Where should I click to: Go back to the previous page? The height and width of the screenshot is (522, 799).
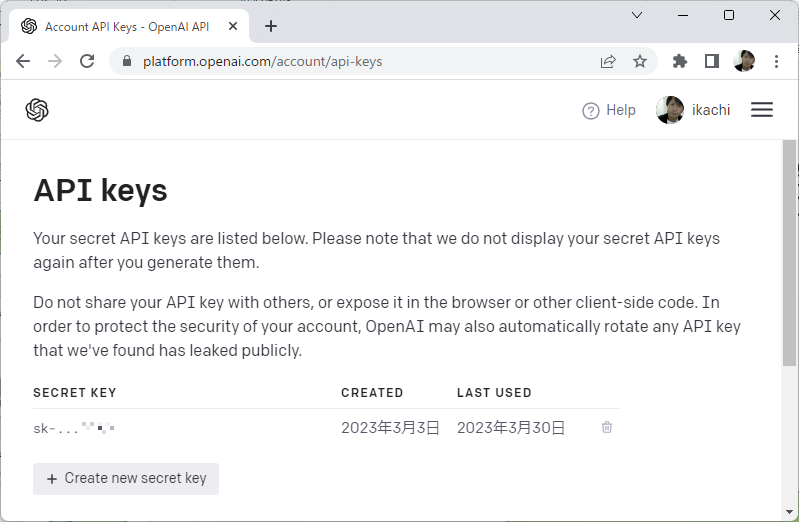click(23, 61)
